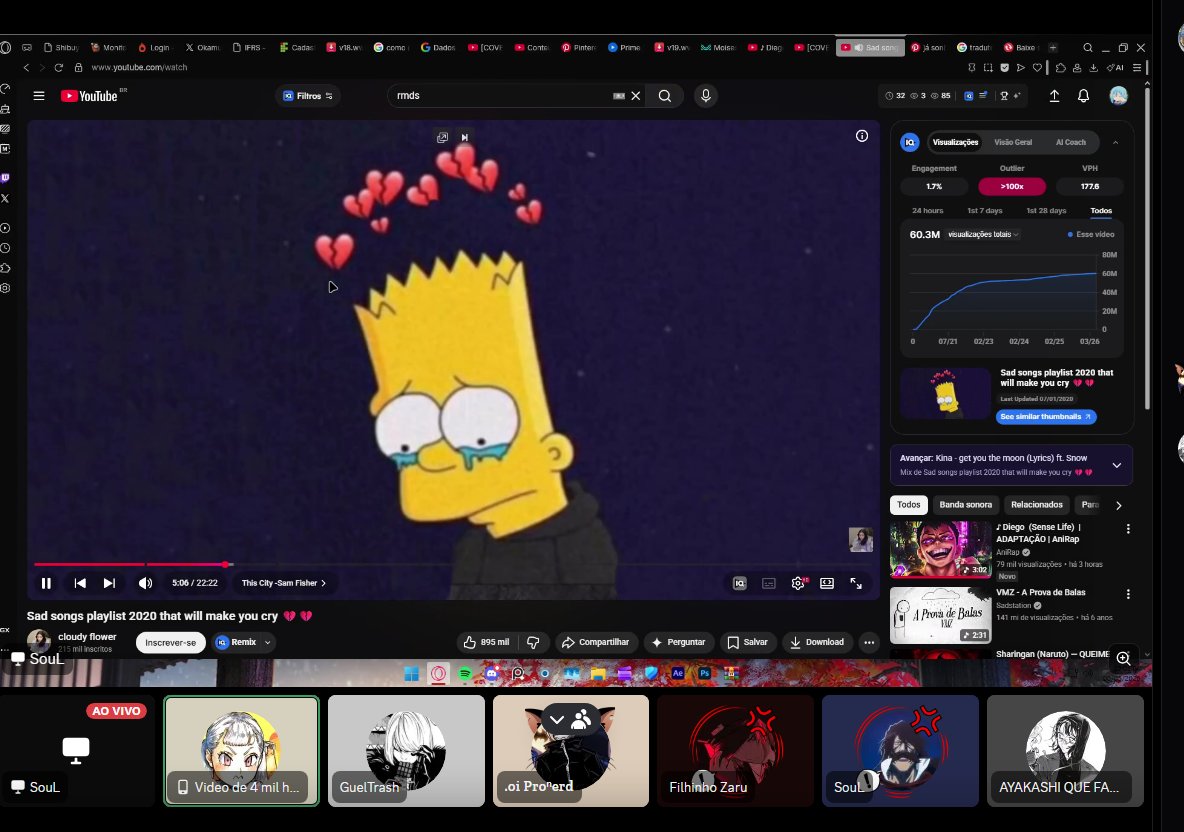Screen dimensions: 1184x832
Task: Select the 1st 7 days range
Action: 985,211
